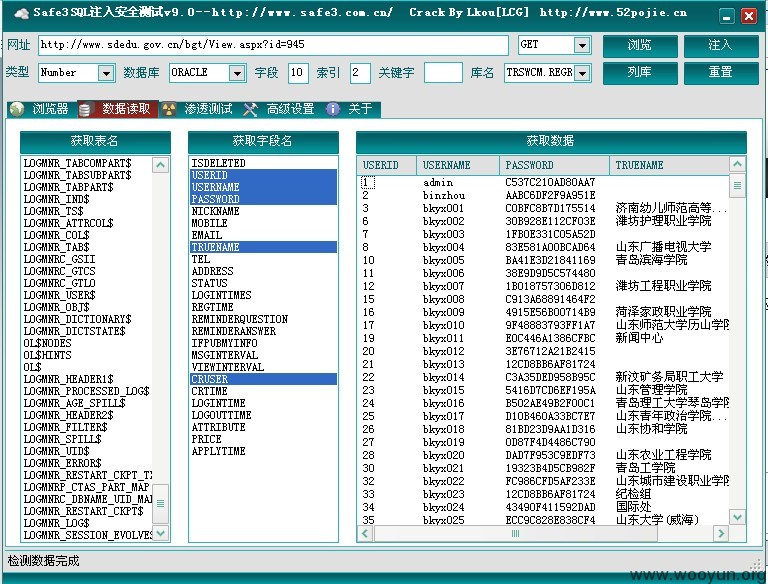
Task: Click the tools icon on the 高级设置 tab
Action: (x=250, y=109)
